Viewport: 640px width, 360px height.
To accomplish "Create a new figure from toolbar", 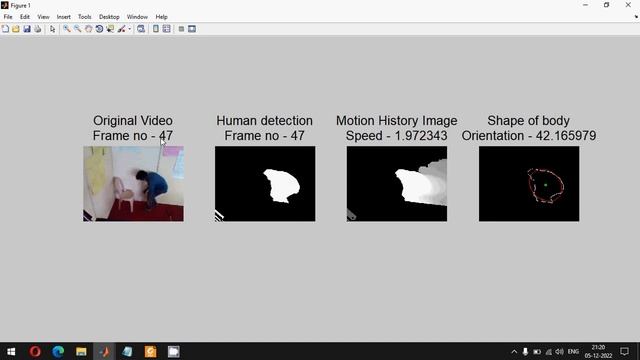I will click(5, 29).
